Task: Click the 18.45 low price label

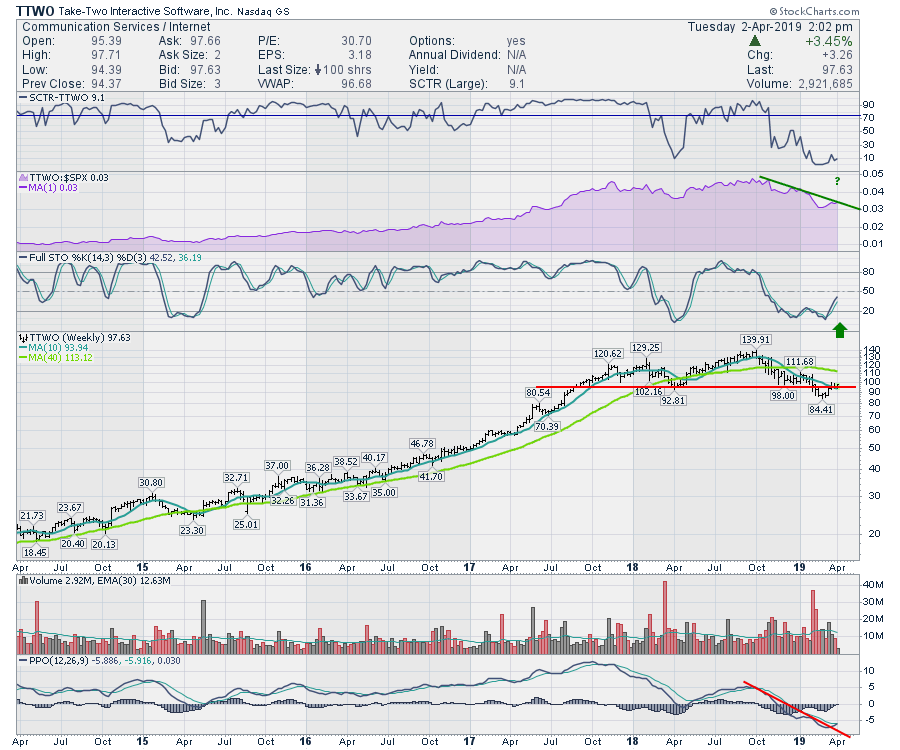Action: click(x=35, y=553)
